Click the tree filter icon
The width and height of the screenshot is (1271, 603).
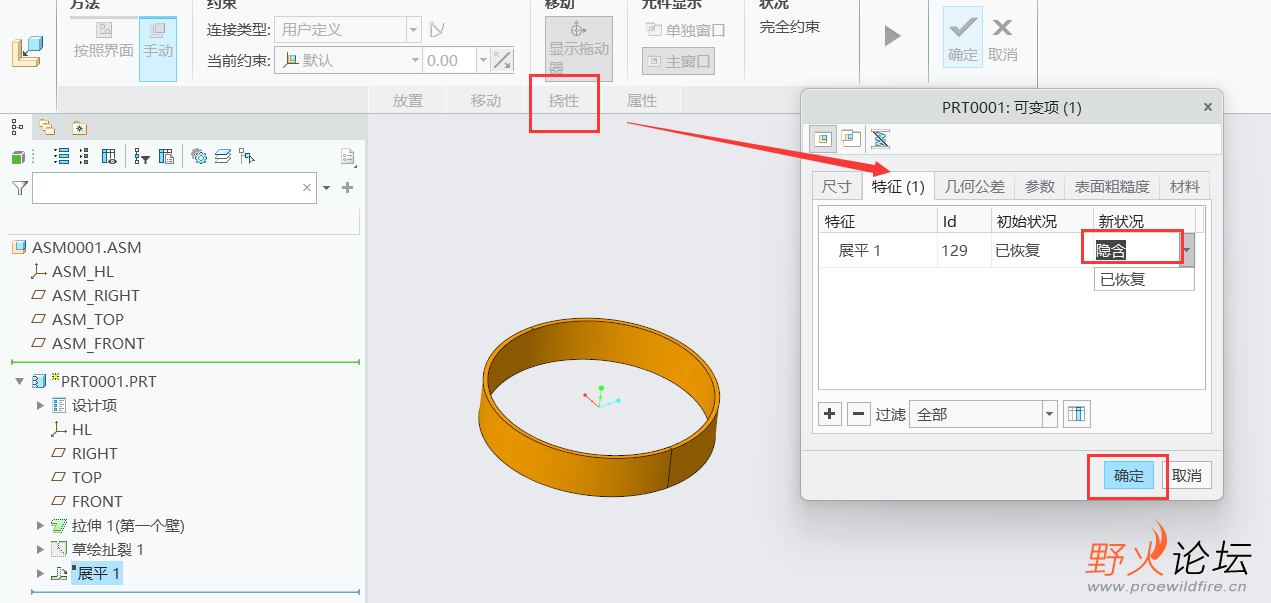142,156
